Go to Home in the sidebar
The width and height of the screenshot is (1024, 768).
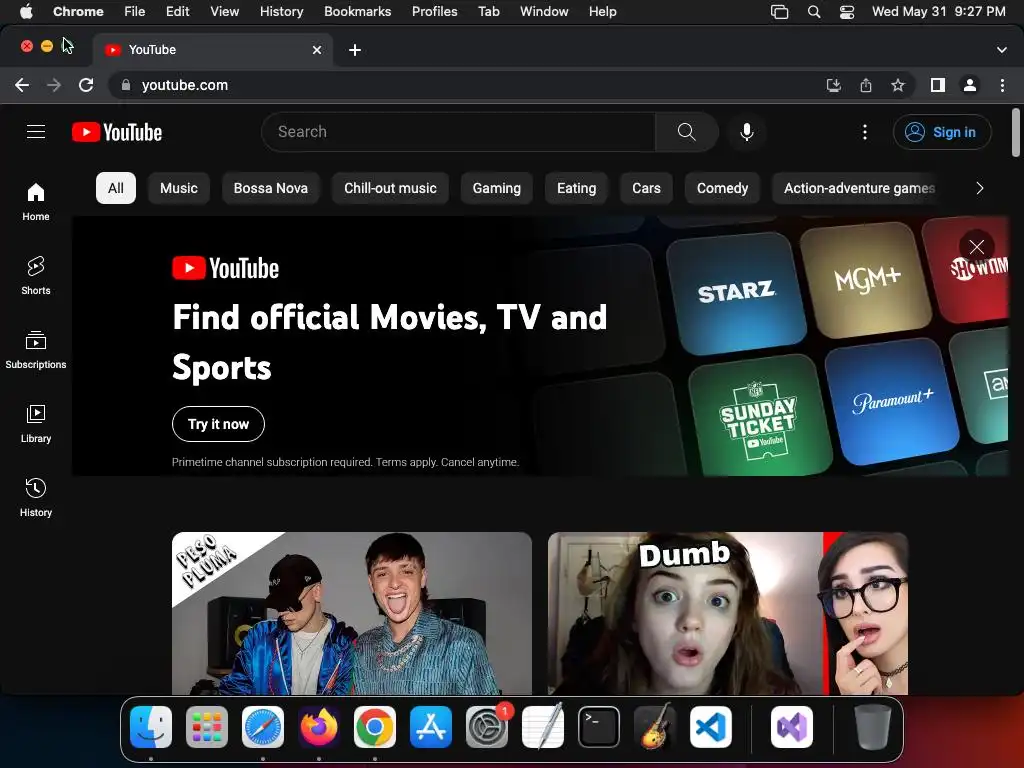tap(36, 202)
